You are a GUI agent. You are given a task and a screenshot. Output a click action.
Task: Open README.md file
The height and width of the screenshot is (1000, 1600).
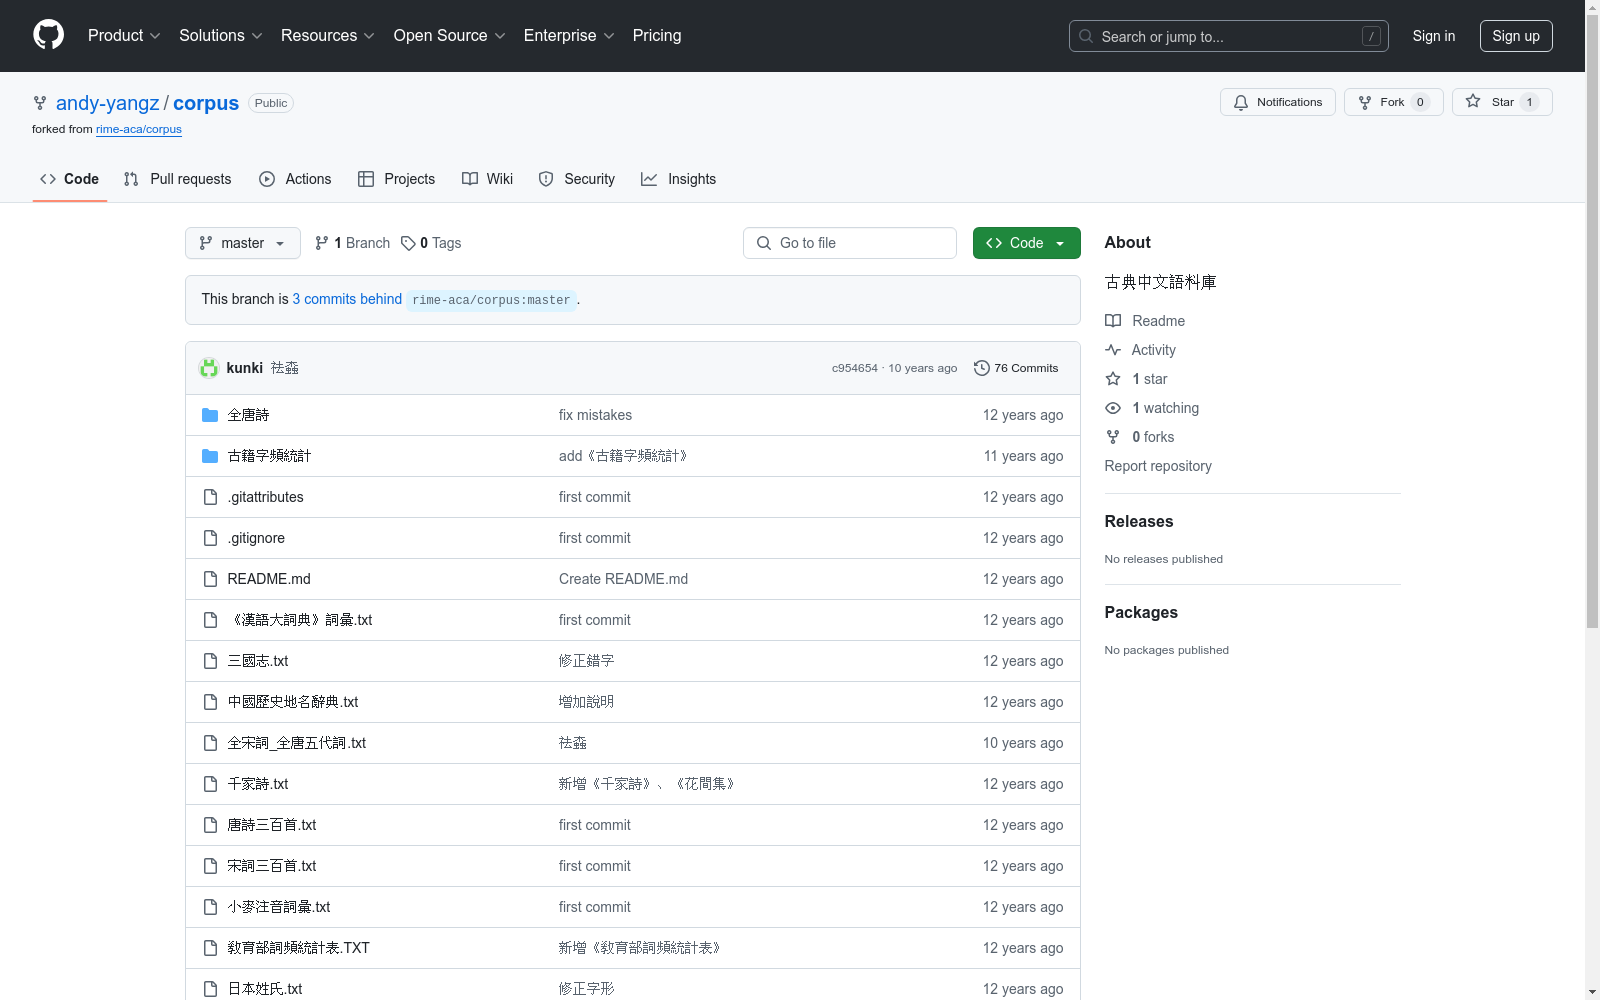click(x=269, y=579)
